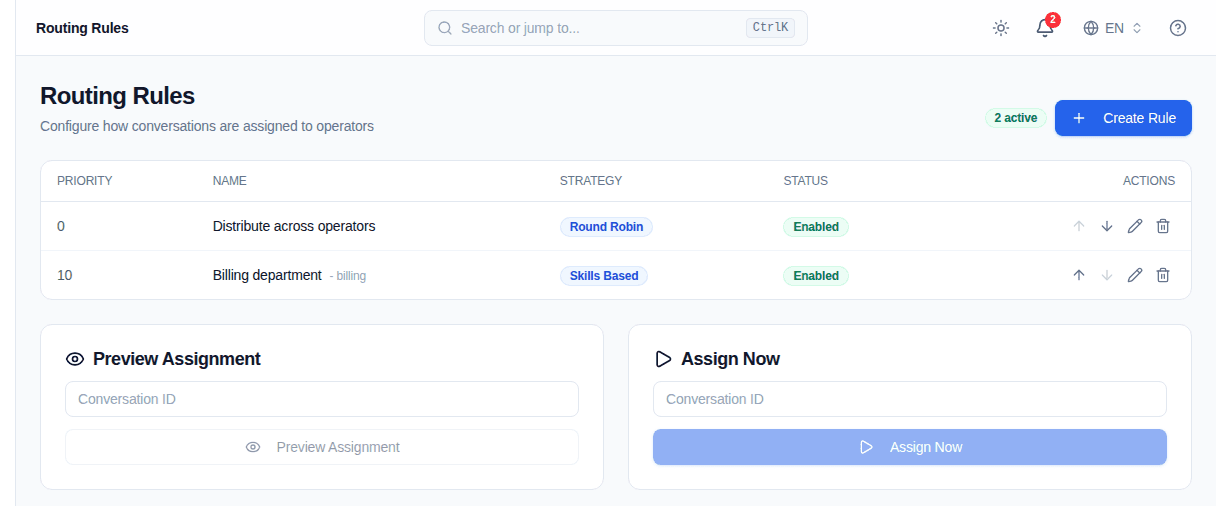Viewport: 1216px width, 506px height.
Task: Click the Skills Based strategy badge
Action: click(604, 276)
